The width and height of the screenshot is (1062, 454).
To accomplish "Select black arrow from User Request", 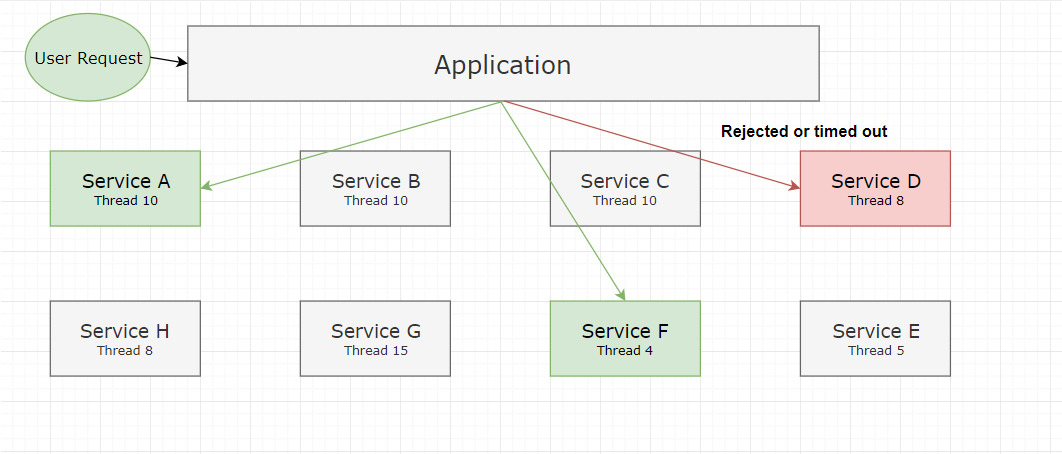I will pos(169,61).
